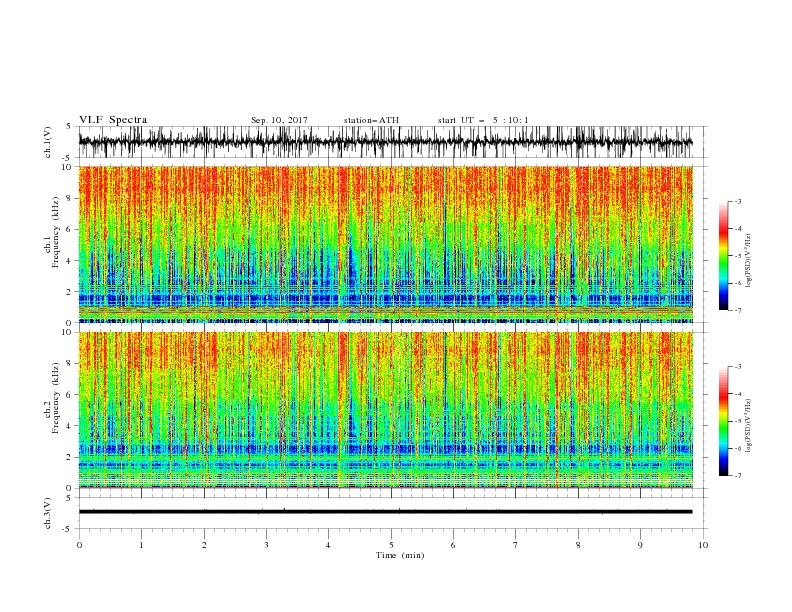Click the "ch.3(V)" waveform axis label
The height and width of the screenshot is (612, 792).
pos(48,513)
